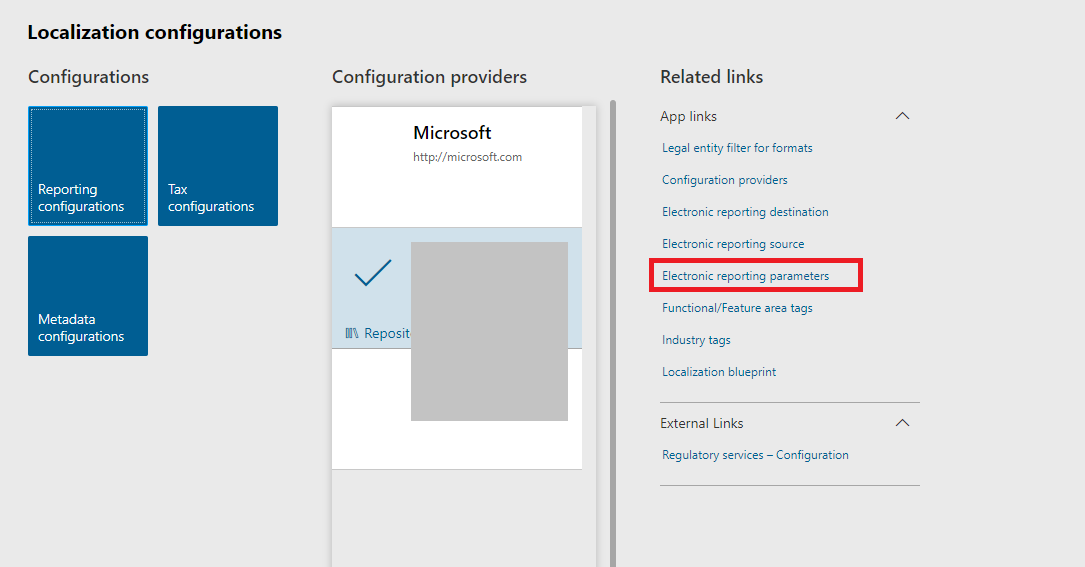Click the Configuration providers vertical scrollbar
Viewport: 1085px width, 567px height.
click(x=613, y=330)
